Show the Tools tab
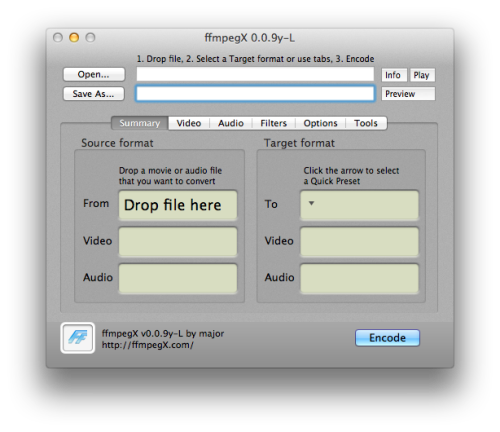The width and height of the screenshot is (500, 432). click(x=366, y=123)
